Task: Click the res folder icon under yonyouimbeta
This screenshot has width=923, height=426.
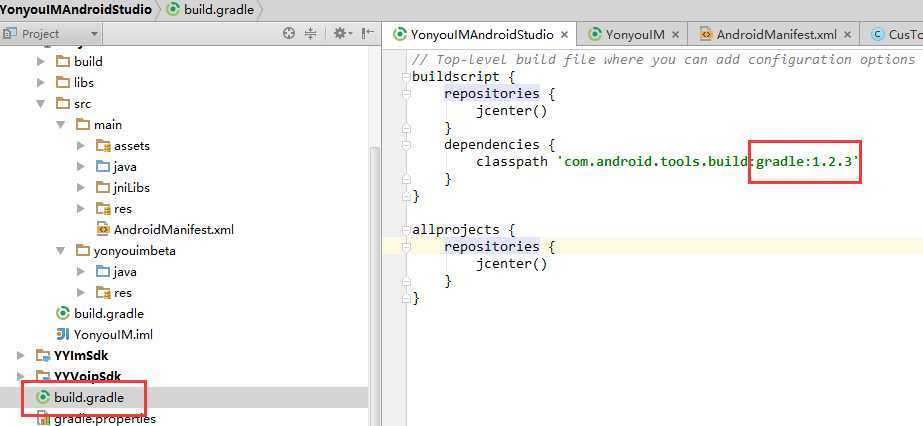Action: point(103,292)
